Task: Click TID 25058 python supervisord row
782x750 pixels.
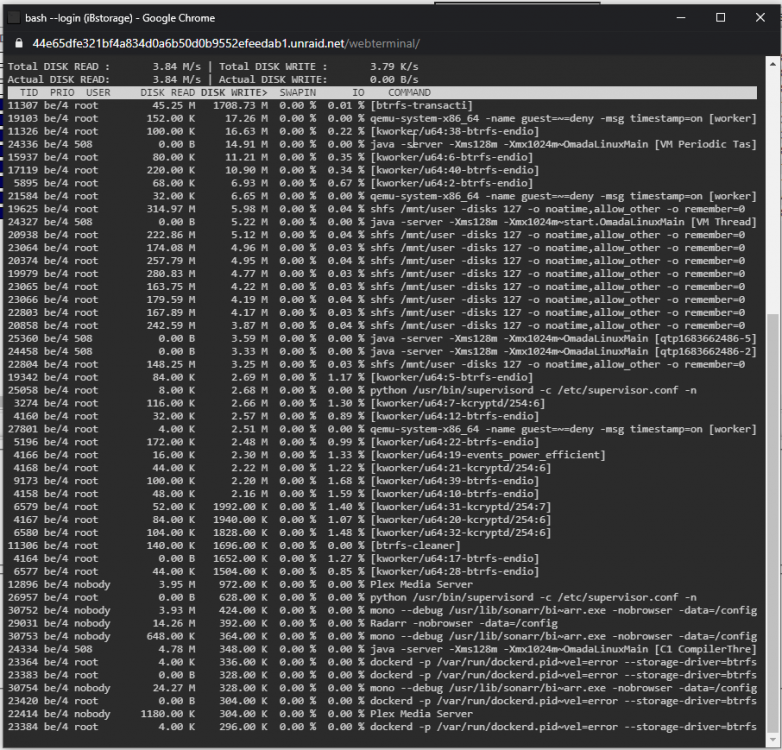Action: pos(352,390)
